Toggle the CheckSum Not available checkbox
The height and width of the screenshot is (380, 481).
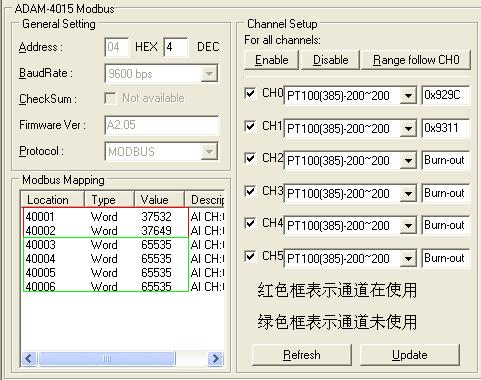click(x=110, y=98)
